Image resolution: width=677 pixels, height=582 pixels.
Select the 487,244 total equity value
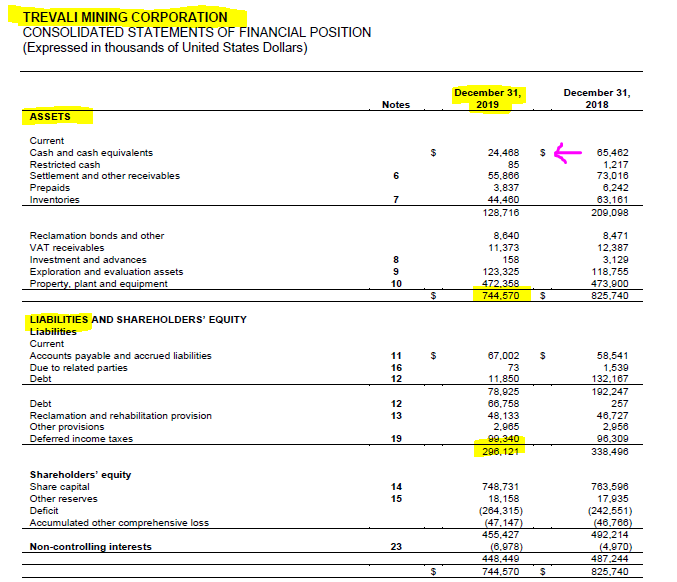coord(610,559)
